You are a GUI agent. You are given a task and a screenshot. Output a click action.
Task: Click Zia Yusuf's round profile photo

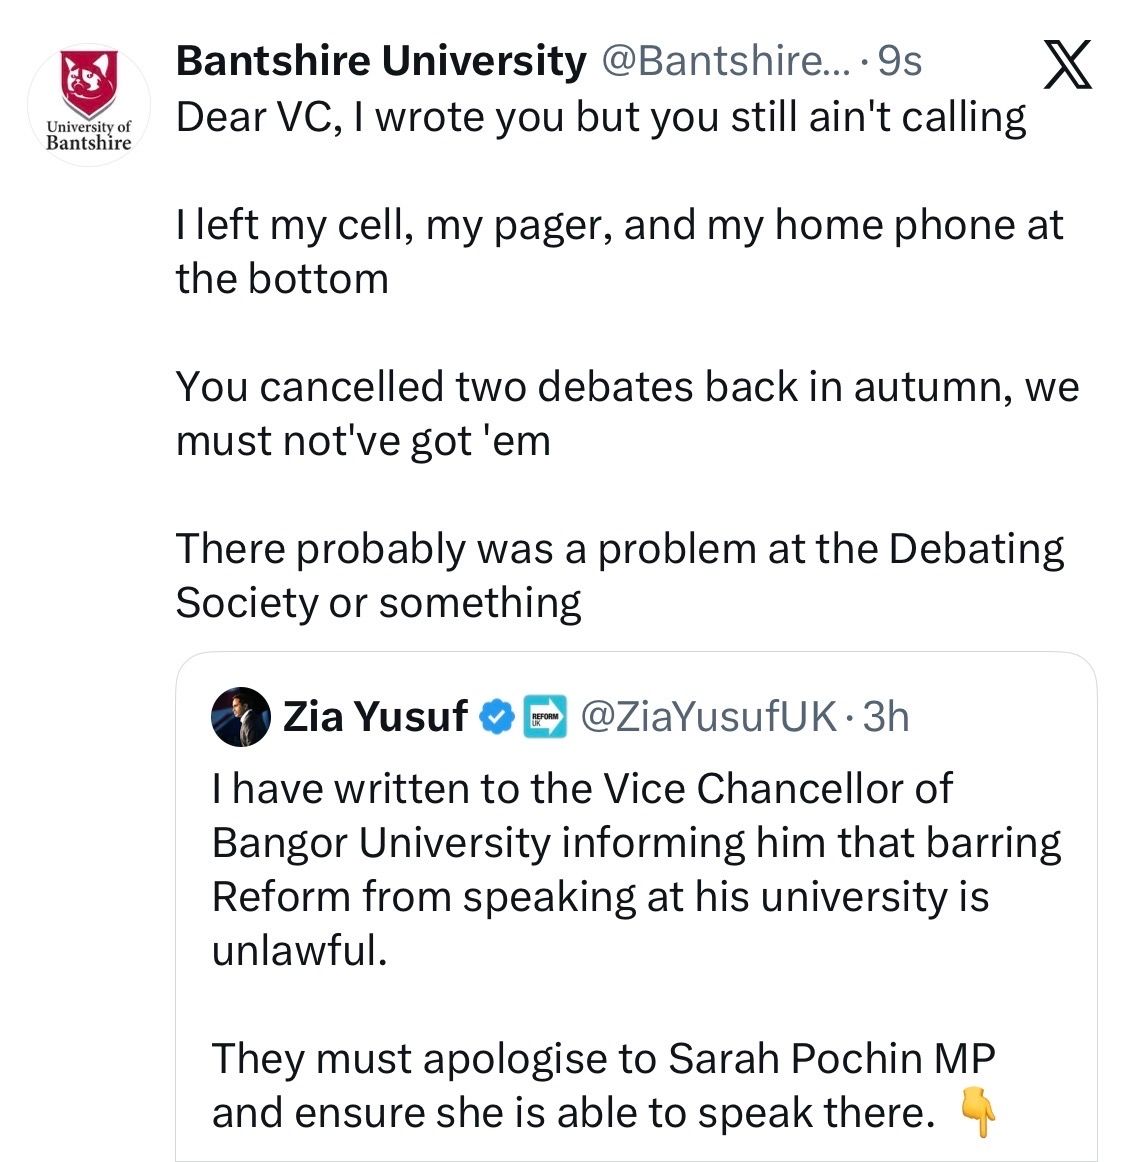241,716
